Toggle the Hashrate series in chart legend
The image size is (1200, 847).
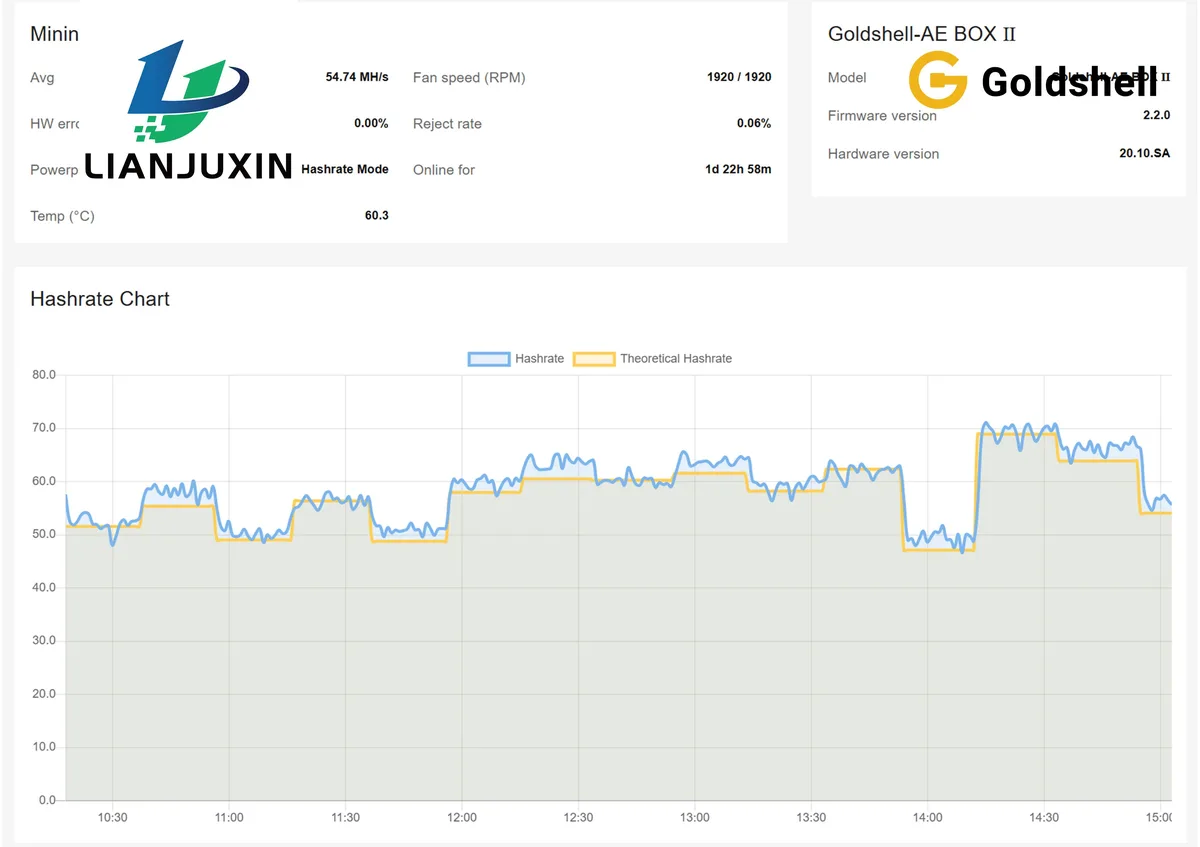pos(516,358)
